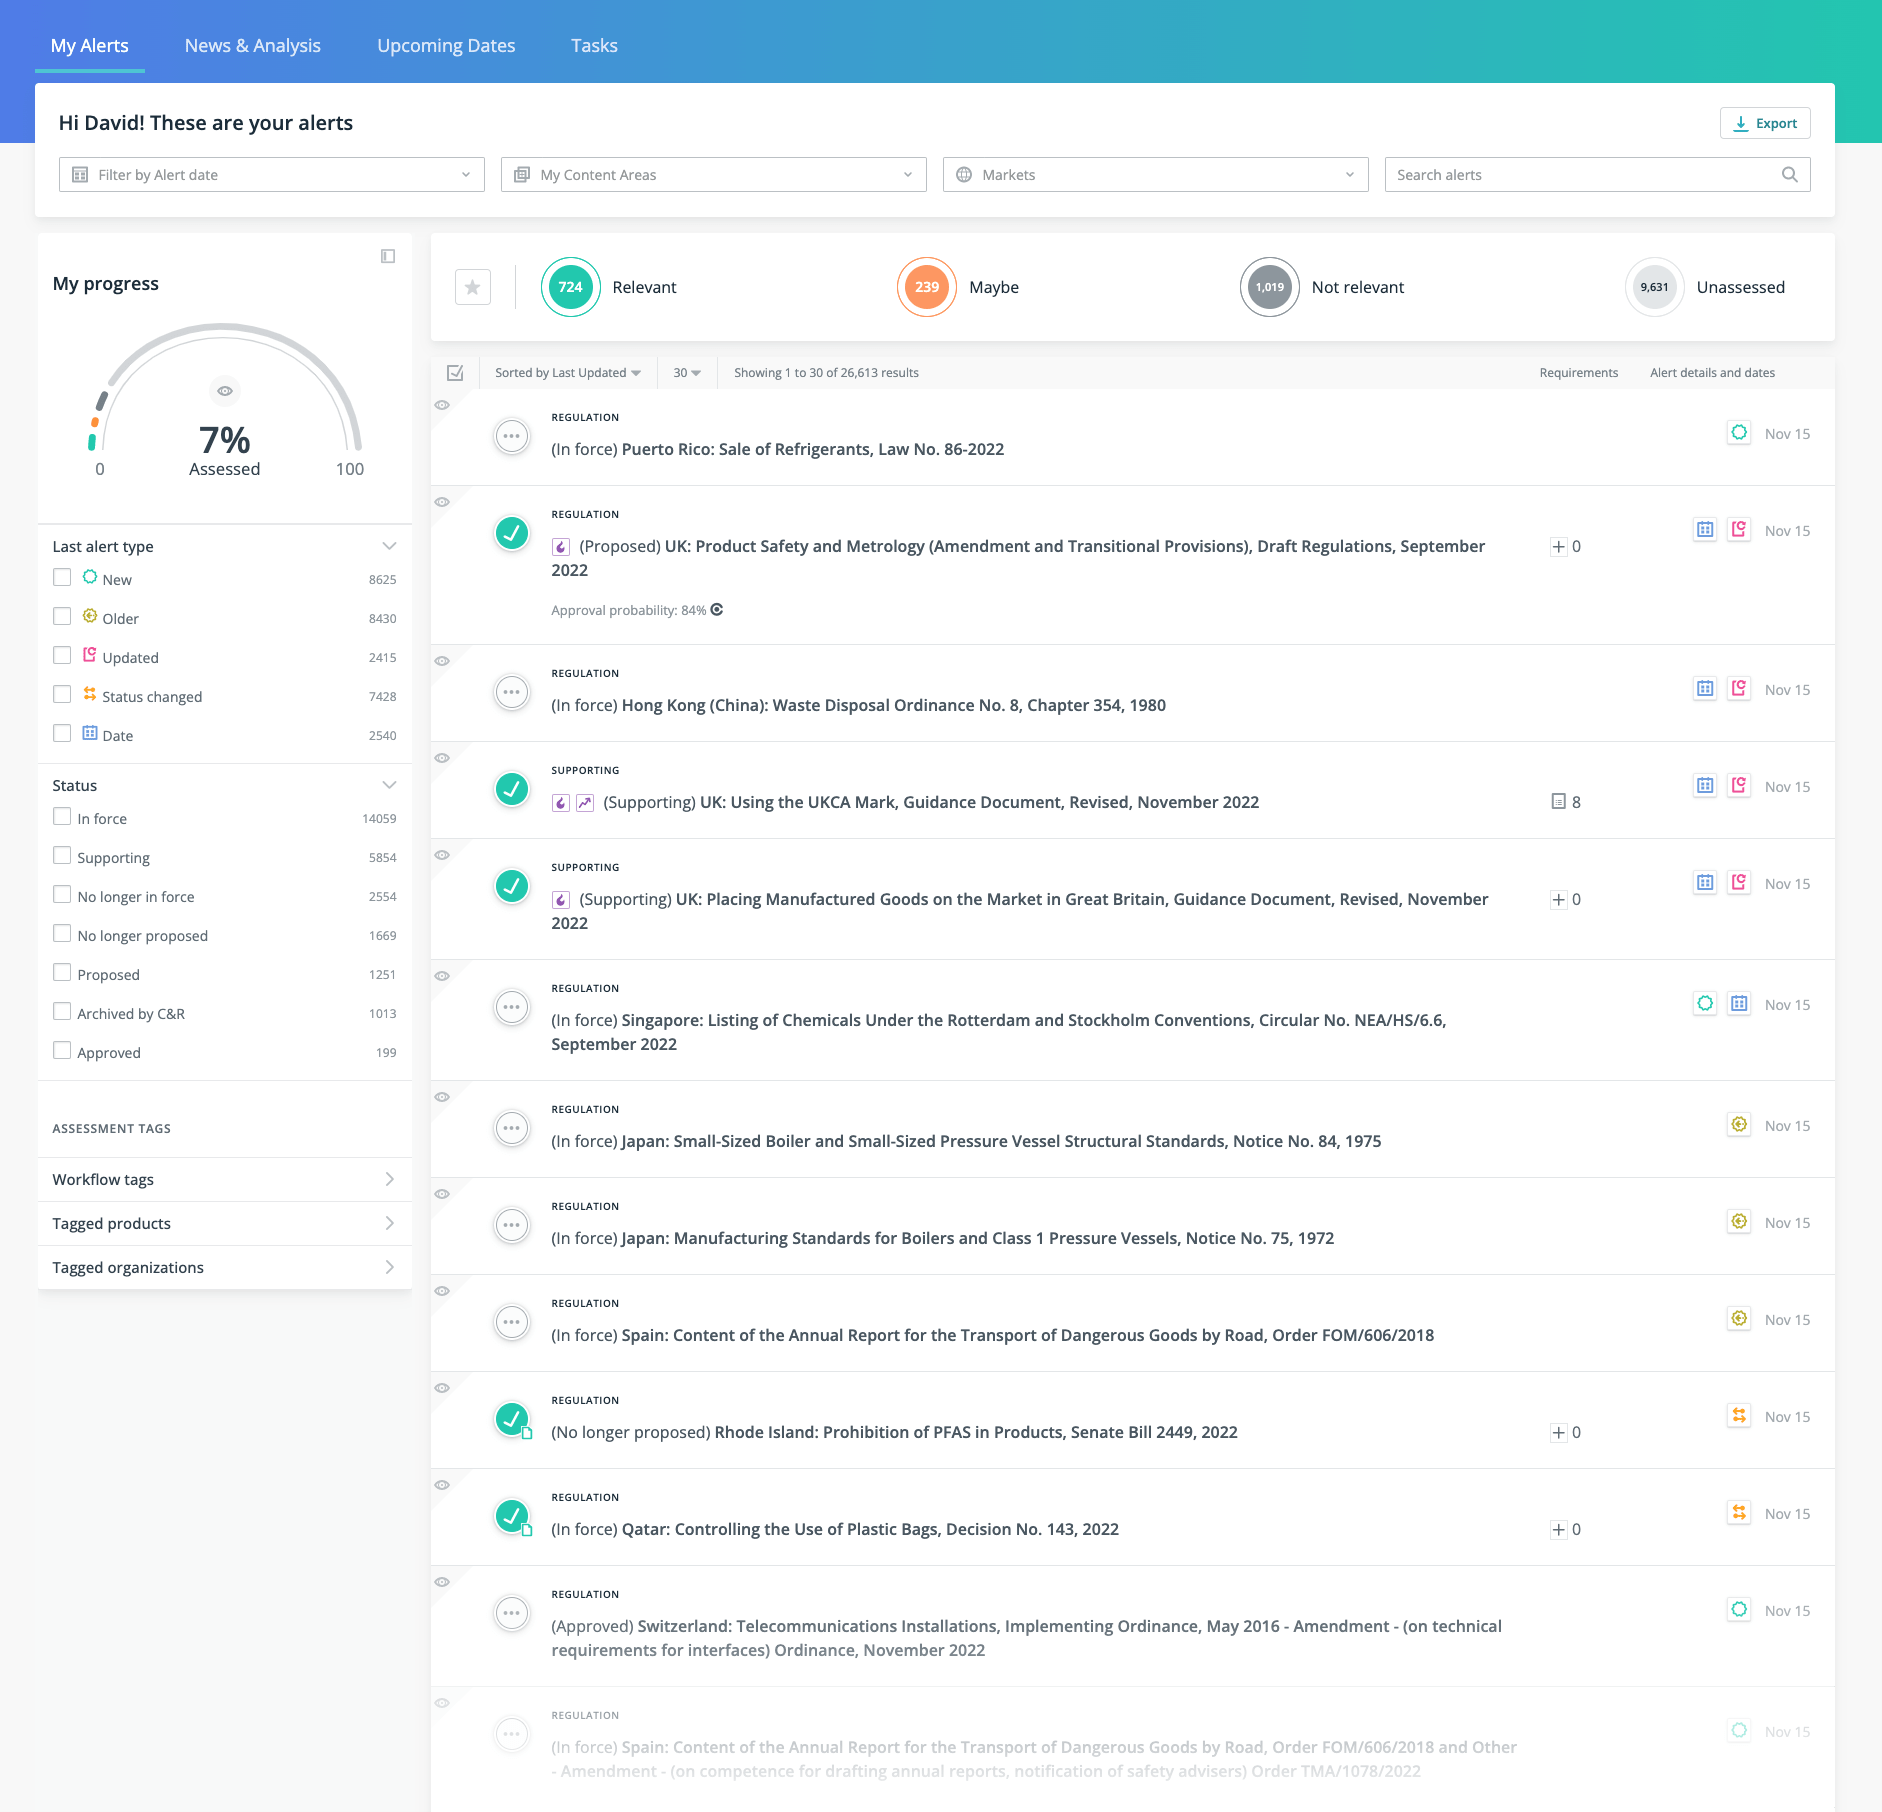Image resolution: width=1882 pixels, height=1812 pixels.
Task: Open the calendar date icon on Hong Kong ordinance row
Action: click(x=1705, y=688)
